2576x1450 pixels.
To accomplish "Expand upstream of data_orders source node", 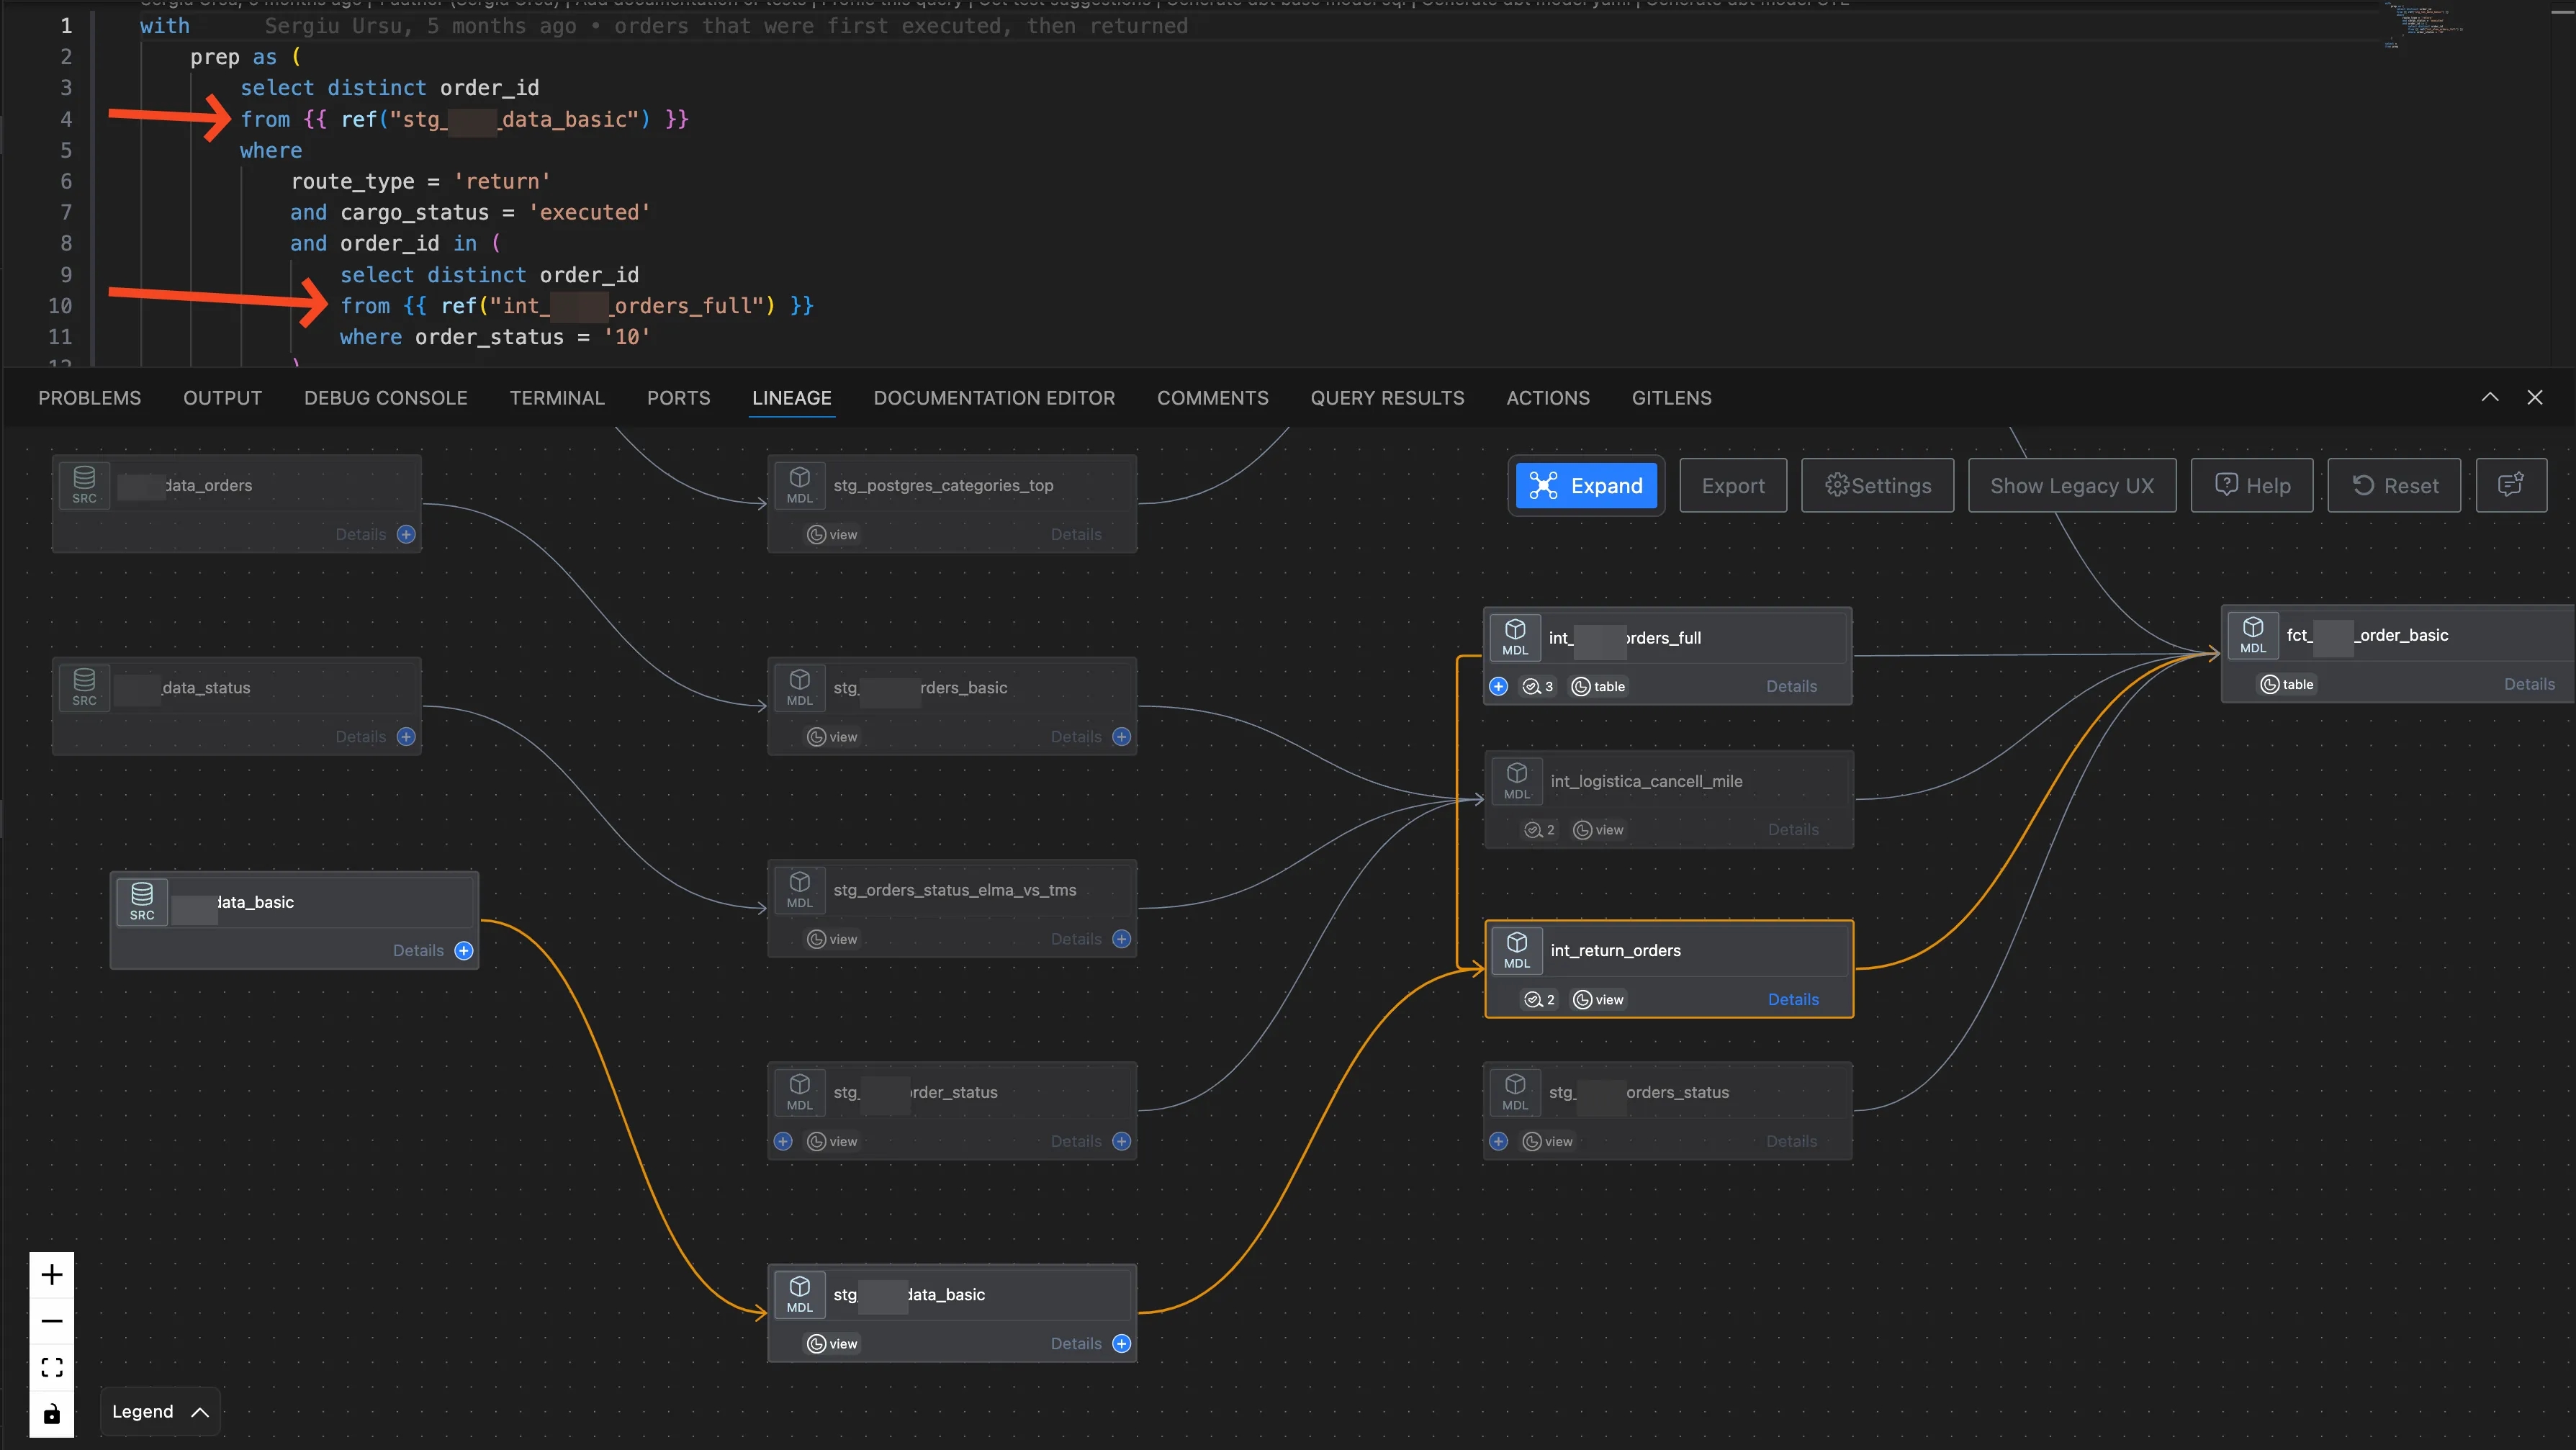I will pos(406,534).
